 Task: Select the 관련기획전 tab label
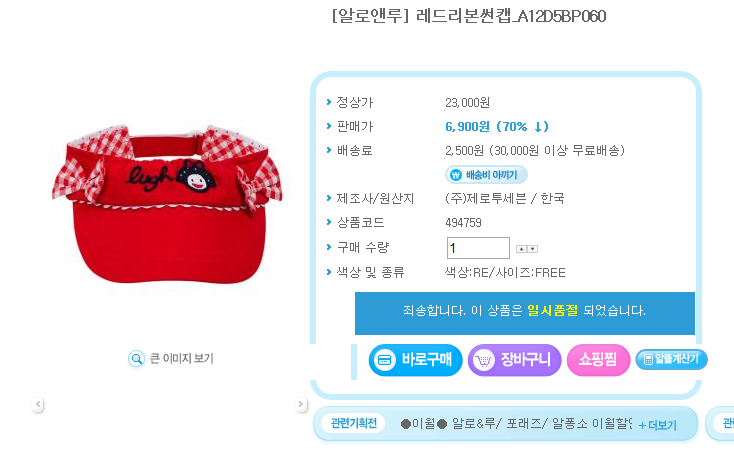coord(353,423)
